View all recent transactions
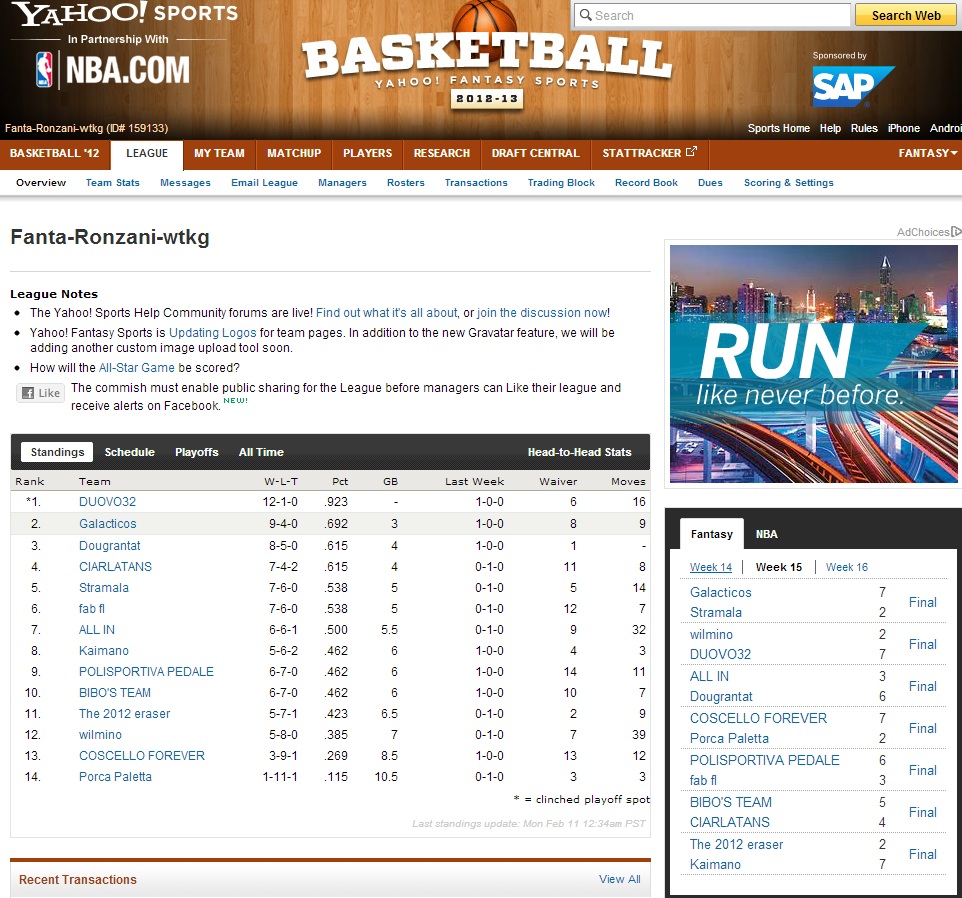Image resolution: width=962 pixels, height=898 pixels. coord(619,879)
